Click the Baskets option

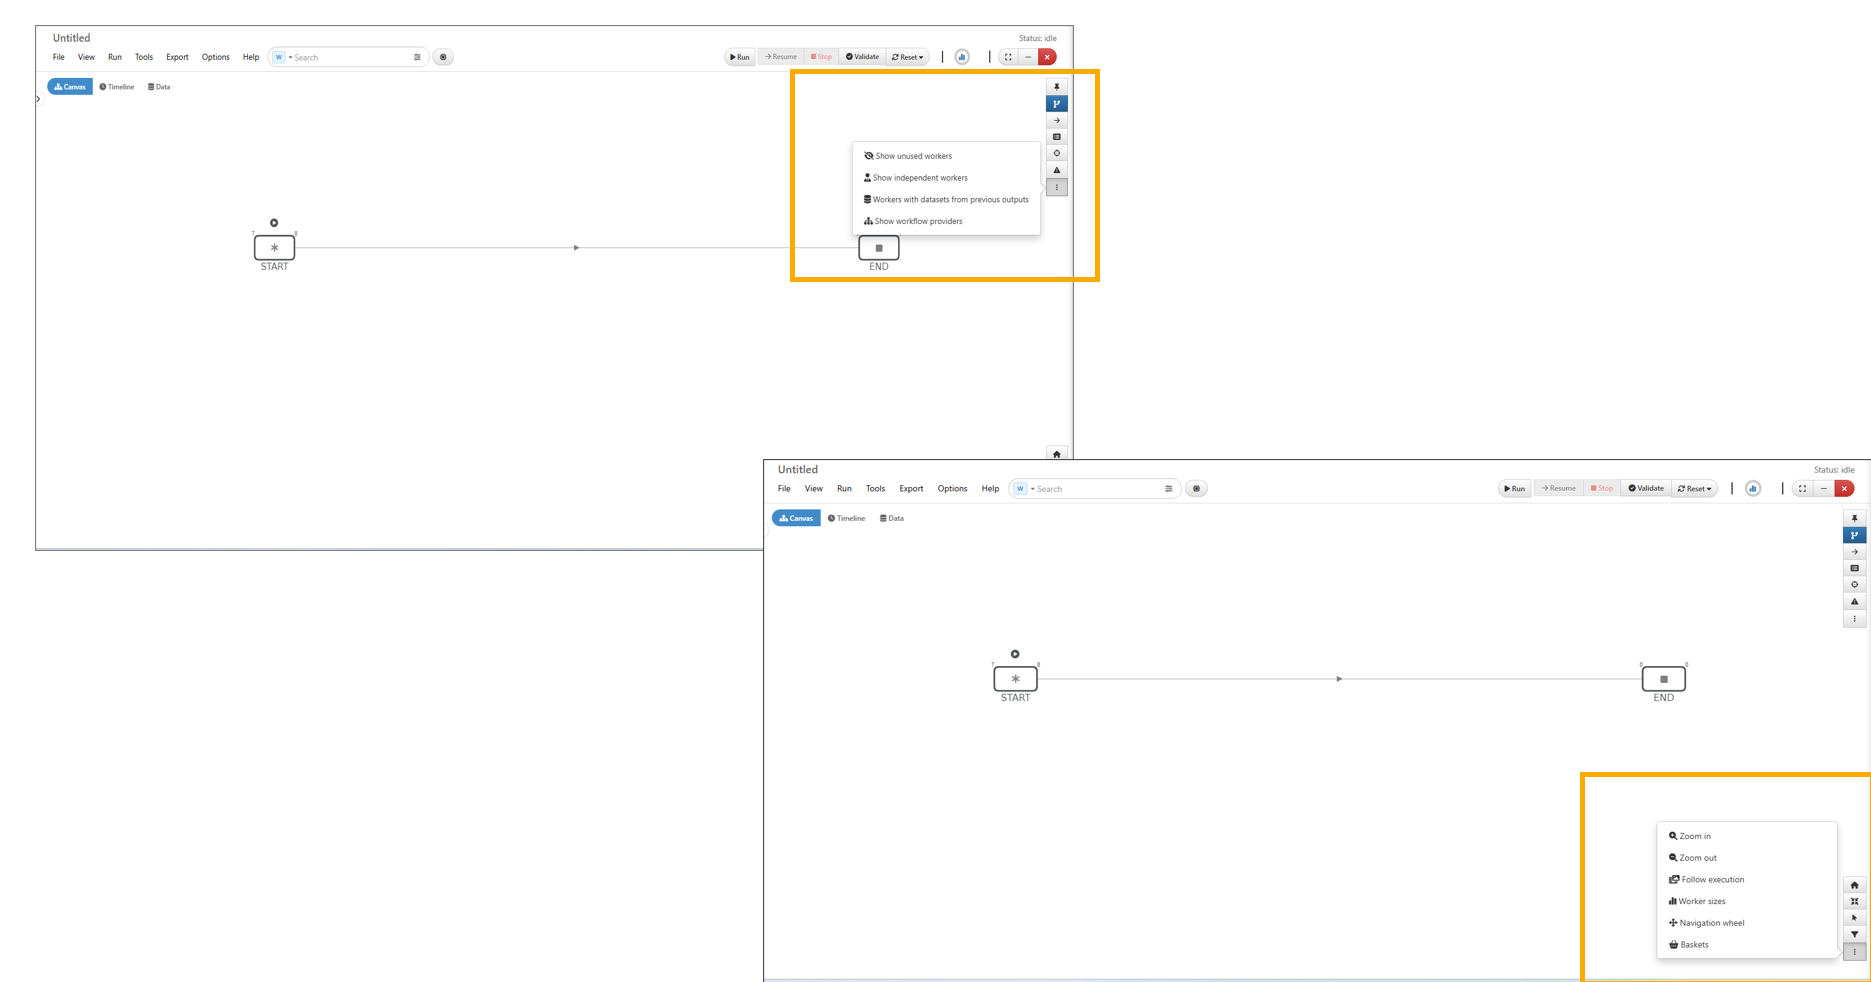(1694, 945)
